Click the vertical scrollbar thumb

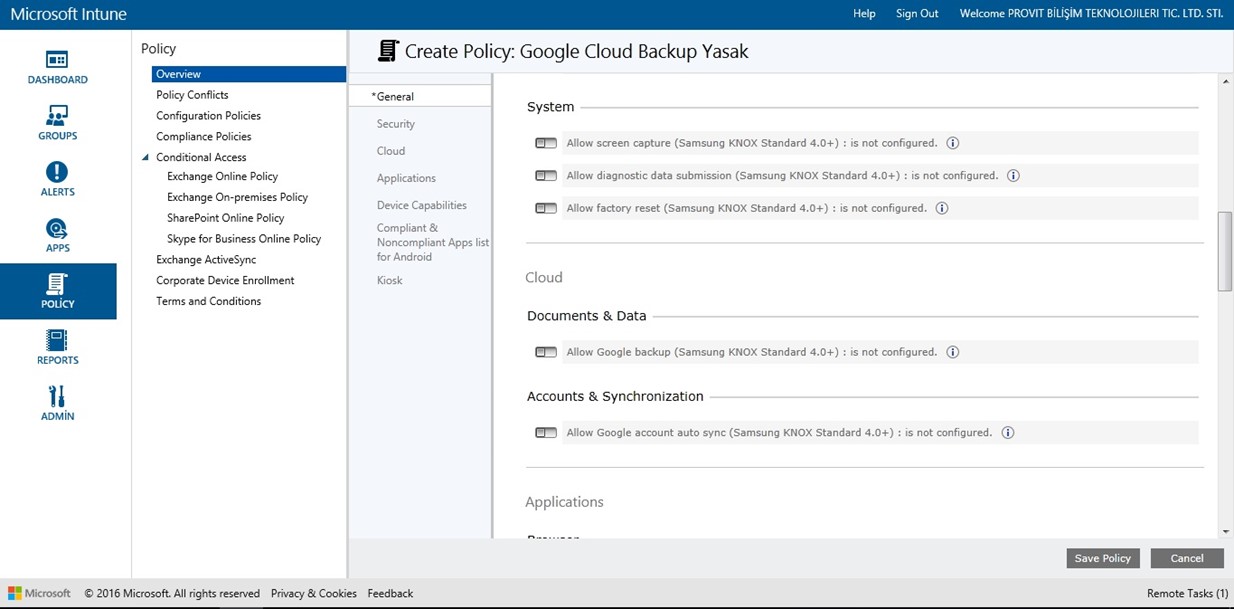[x=1226, y=250]
